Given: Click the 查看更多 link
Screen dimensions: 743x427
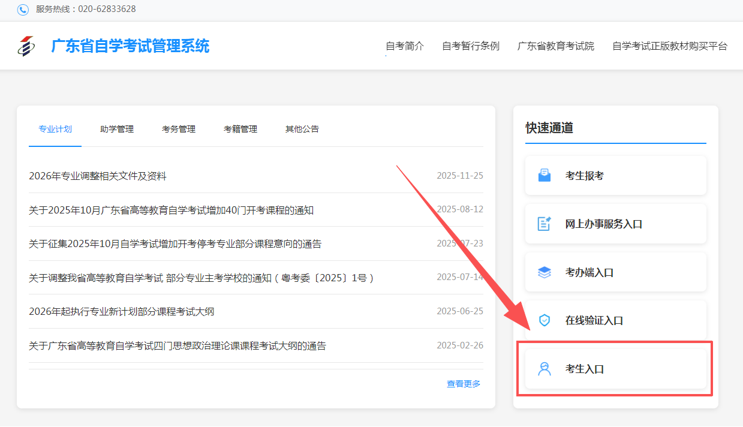Looking at the screenshot, I should (x=463, y=384).
